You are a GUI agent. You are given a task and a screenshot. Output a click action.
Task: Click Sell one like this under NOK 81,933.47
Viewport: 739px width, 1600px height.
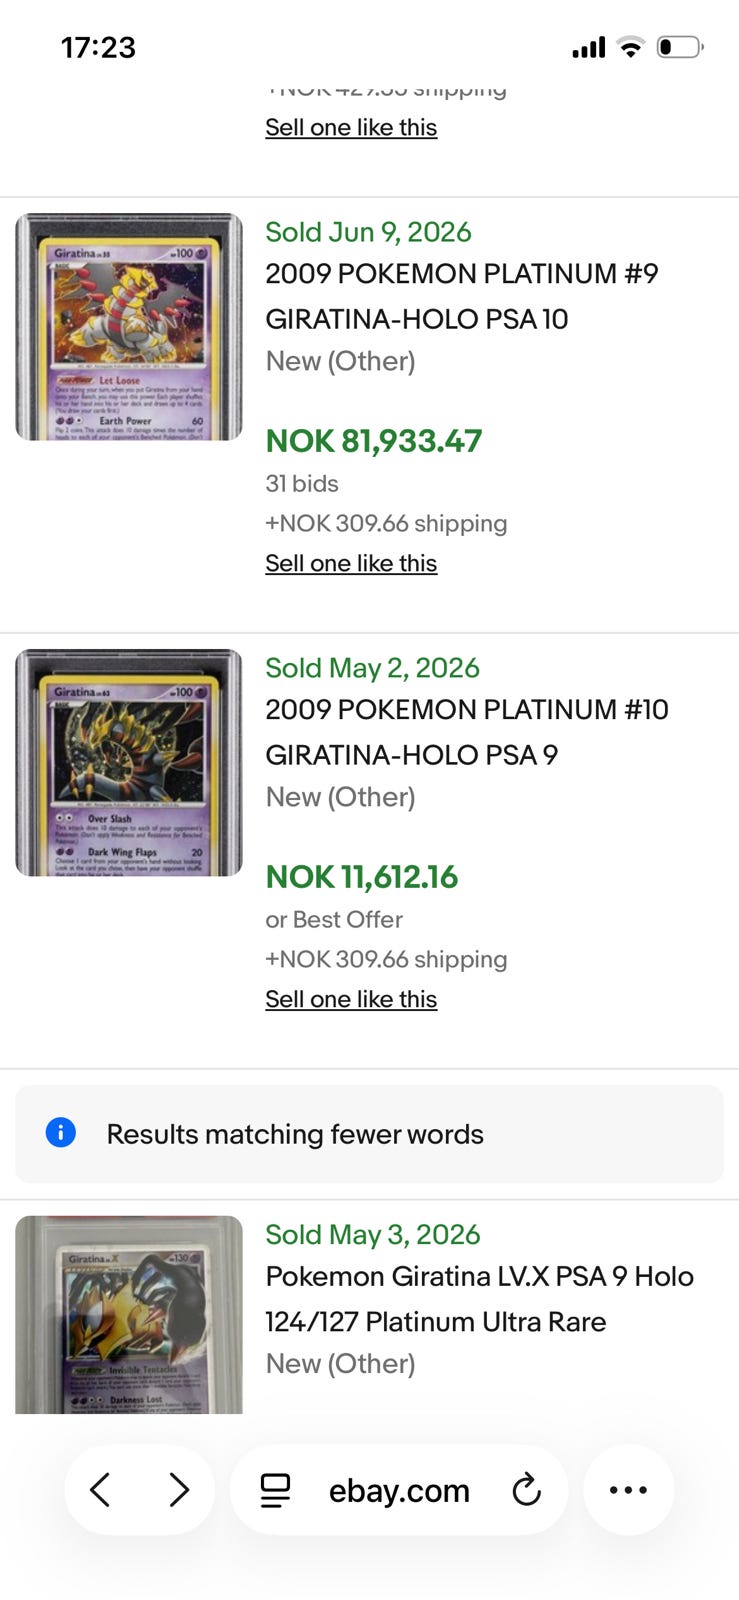point(351,563)
